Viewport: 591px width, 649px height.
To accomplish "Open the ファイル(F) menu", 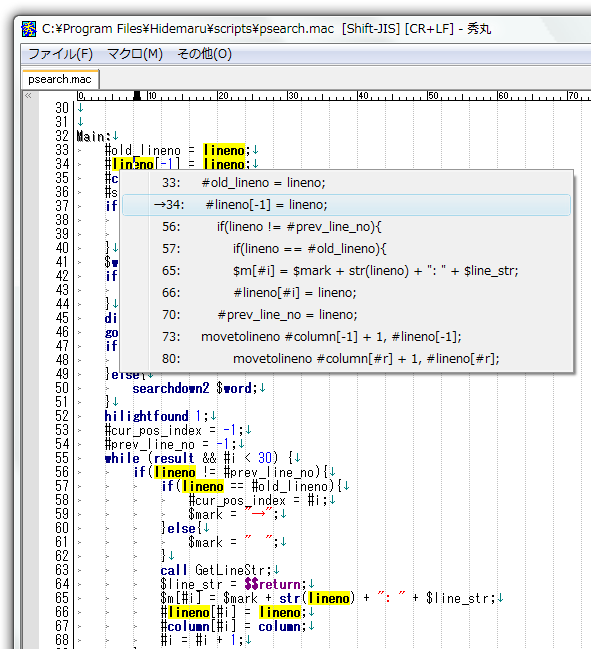I will tap(60, 54).
